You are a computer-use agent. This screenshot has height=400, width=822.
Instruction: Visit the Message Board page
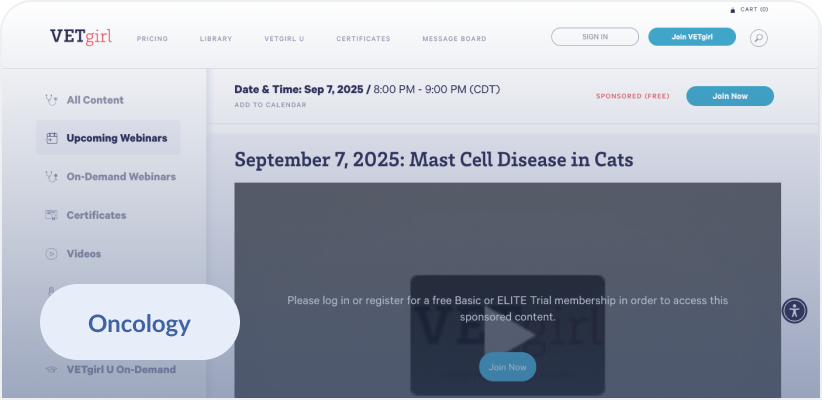point(454,39)
